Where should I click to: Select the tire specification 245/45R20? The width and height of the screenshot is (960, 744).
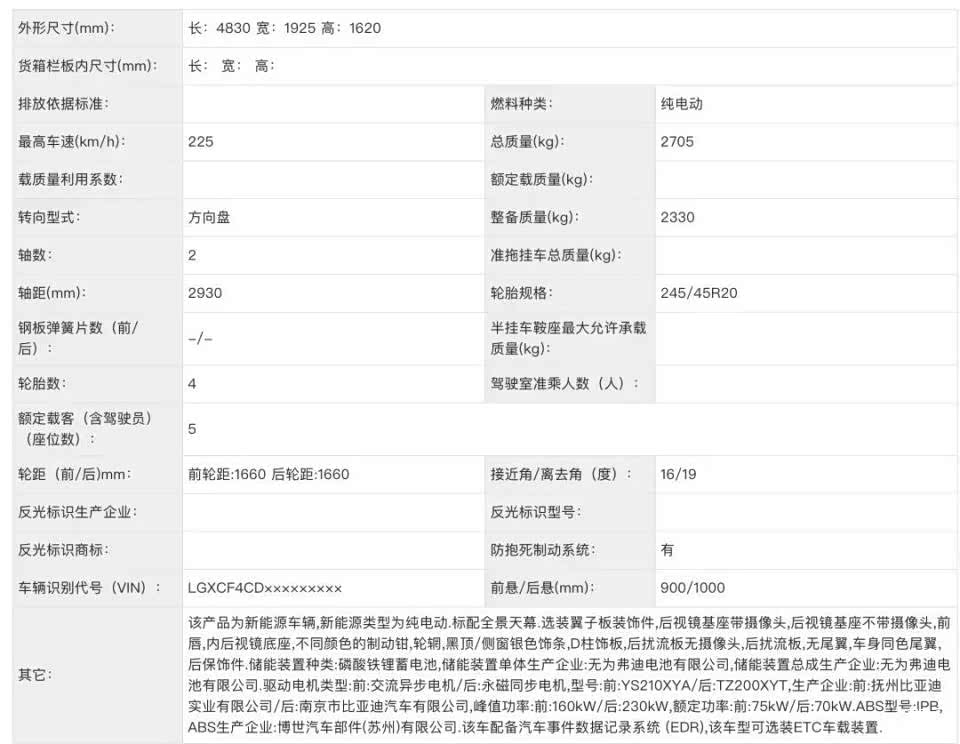pos(699,293)
